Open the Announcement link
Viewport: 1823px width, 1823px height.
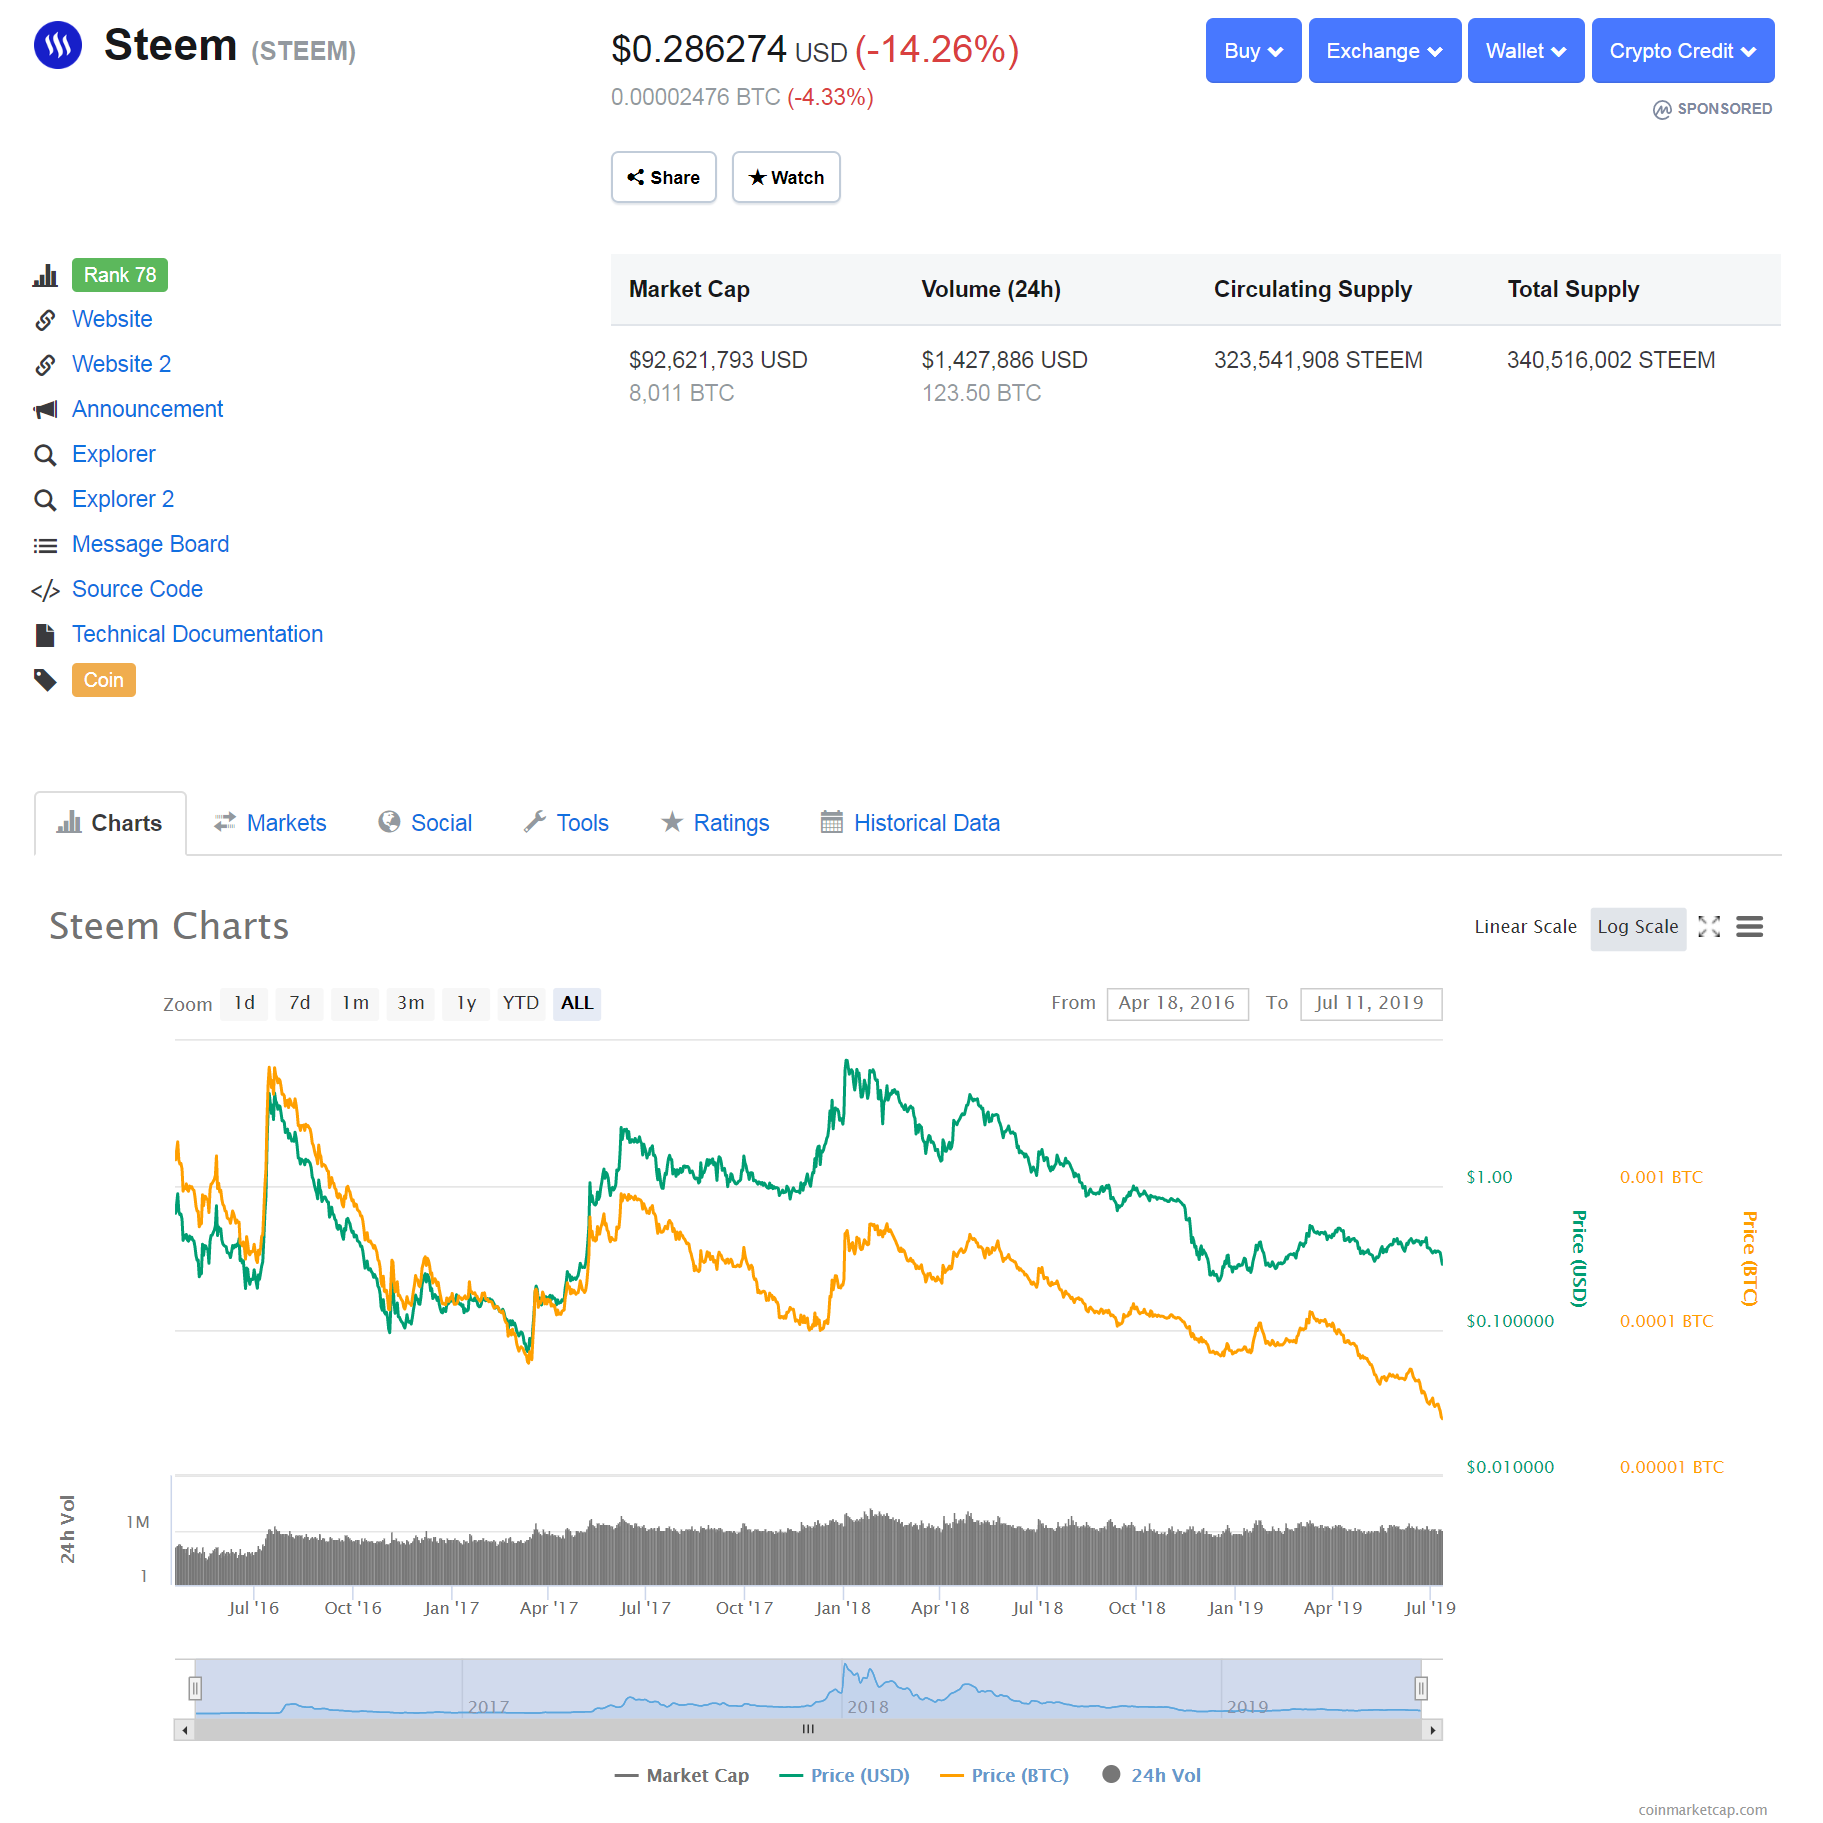tap(147, 409)
